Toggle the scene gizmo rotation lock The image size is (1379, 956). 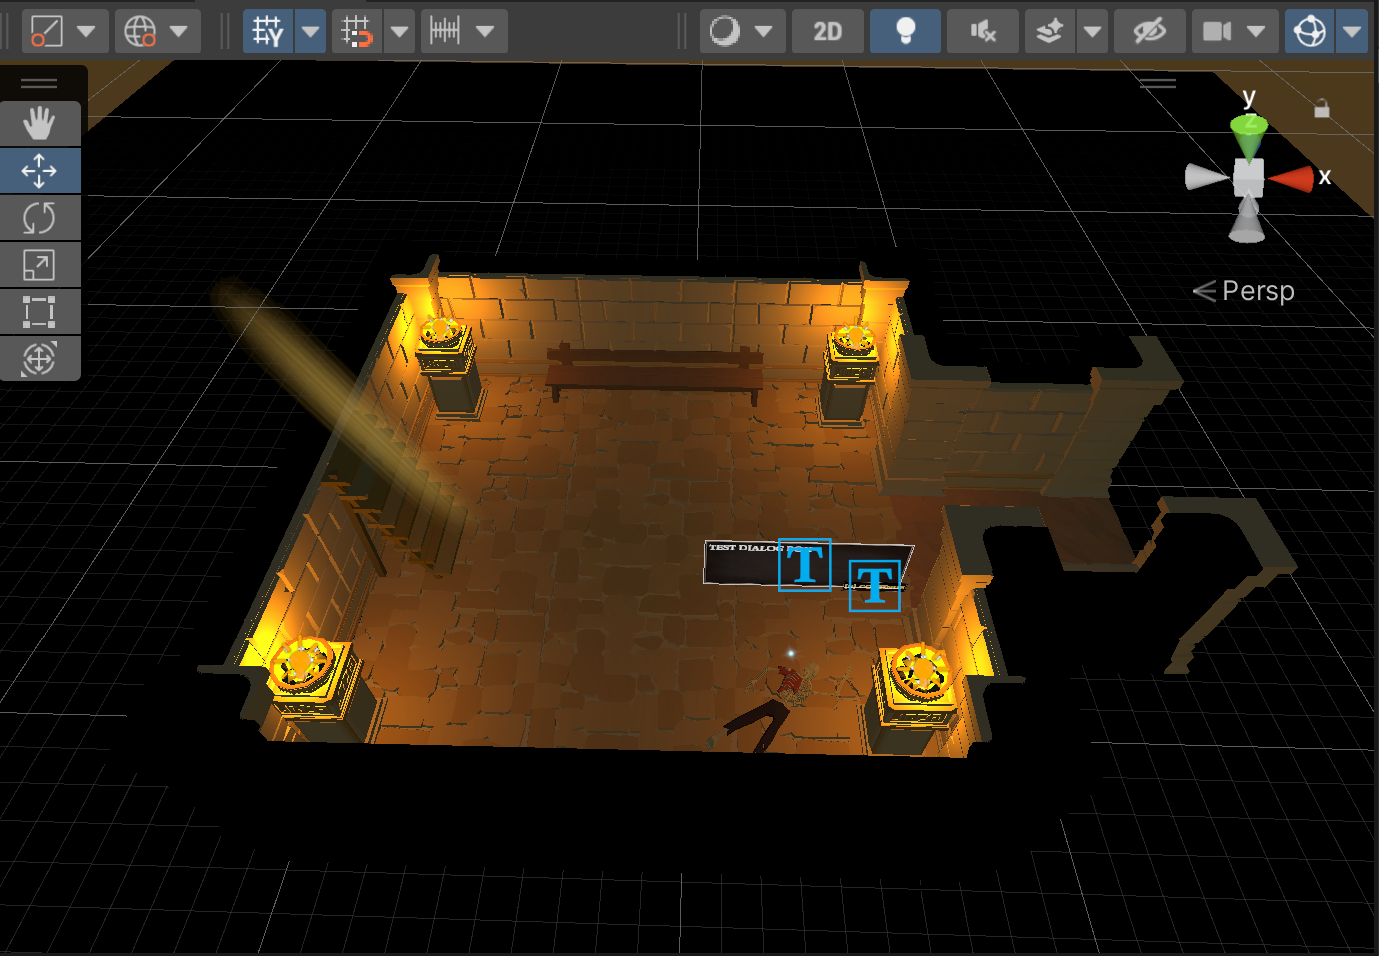pyautogui.click(x=1322, y=108)
